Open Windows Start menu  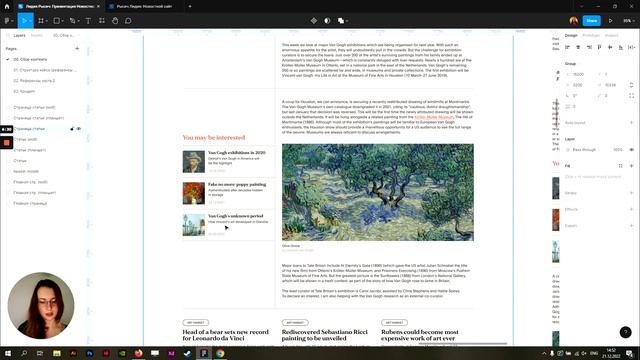pos(8,353)
